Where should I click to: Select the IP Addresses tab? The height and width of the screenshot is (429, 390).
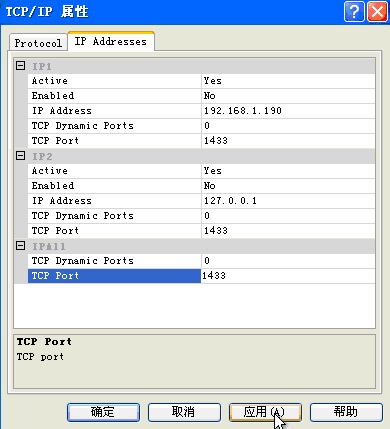point(111,41)
